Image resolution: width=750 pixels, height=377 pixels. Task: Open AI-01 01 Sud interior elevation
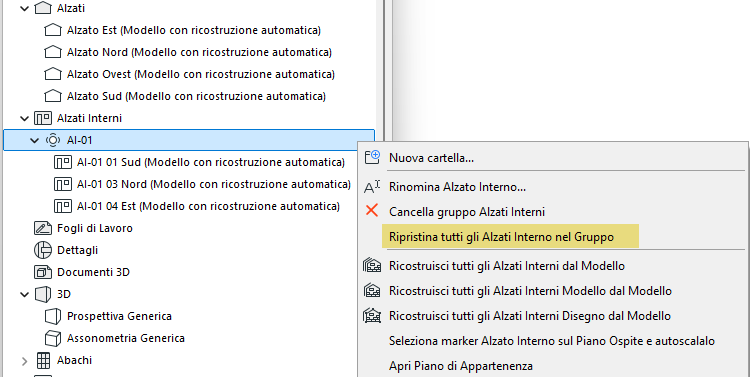[x=211, y=162]
